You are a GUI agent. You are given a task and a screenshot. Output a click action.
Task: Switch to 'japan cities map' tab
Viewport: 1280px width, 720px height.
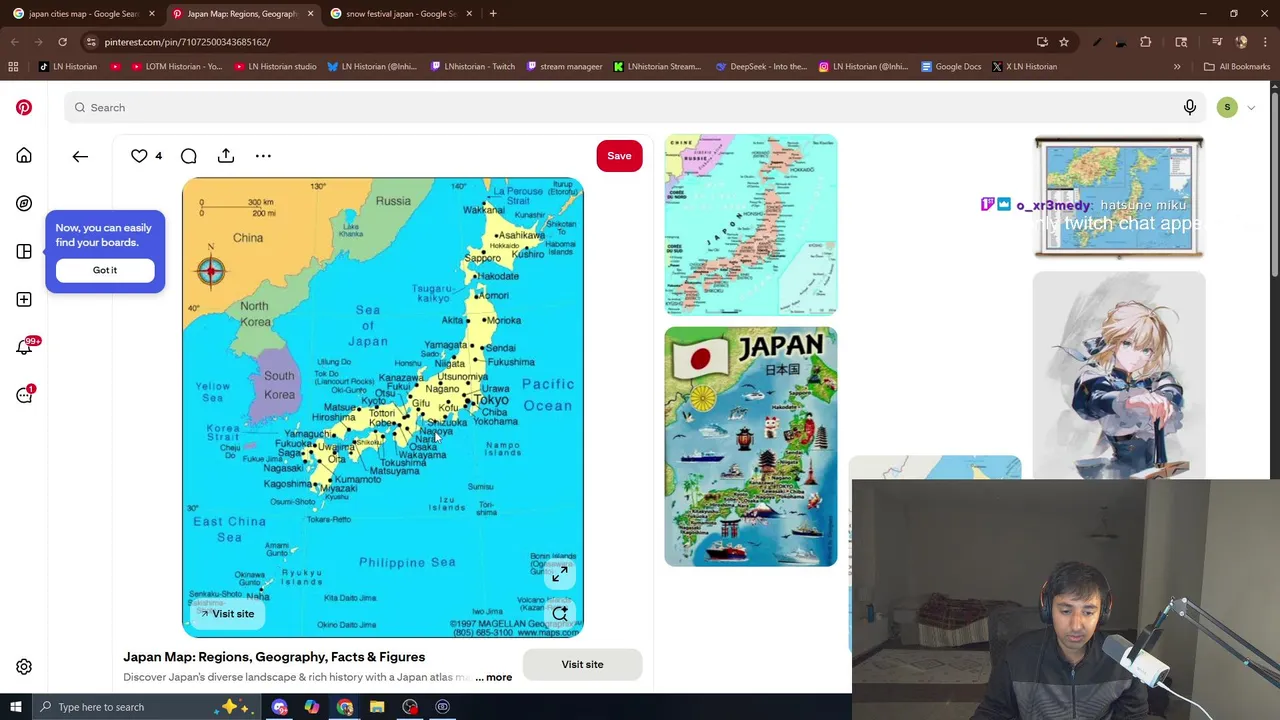coord(84,14)
